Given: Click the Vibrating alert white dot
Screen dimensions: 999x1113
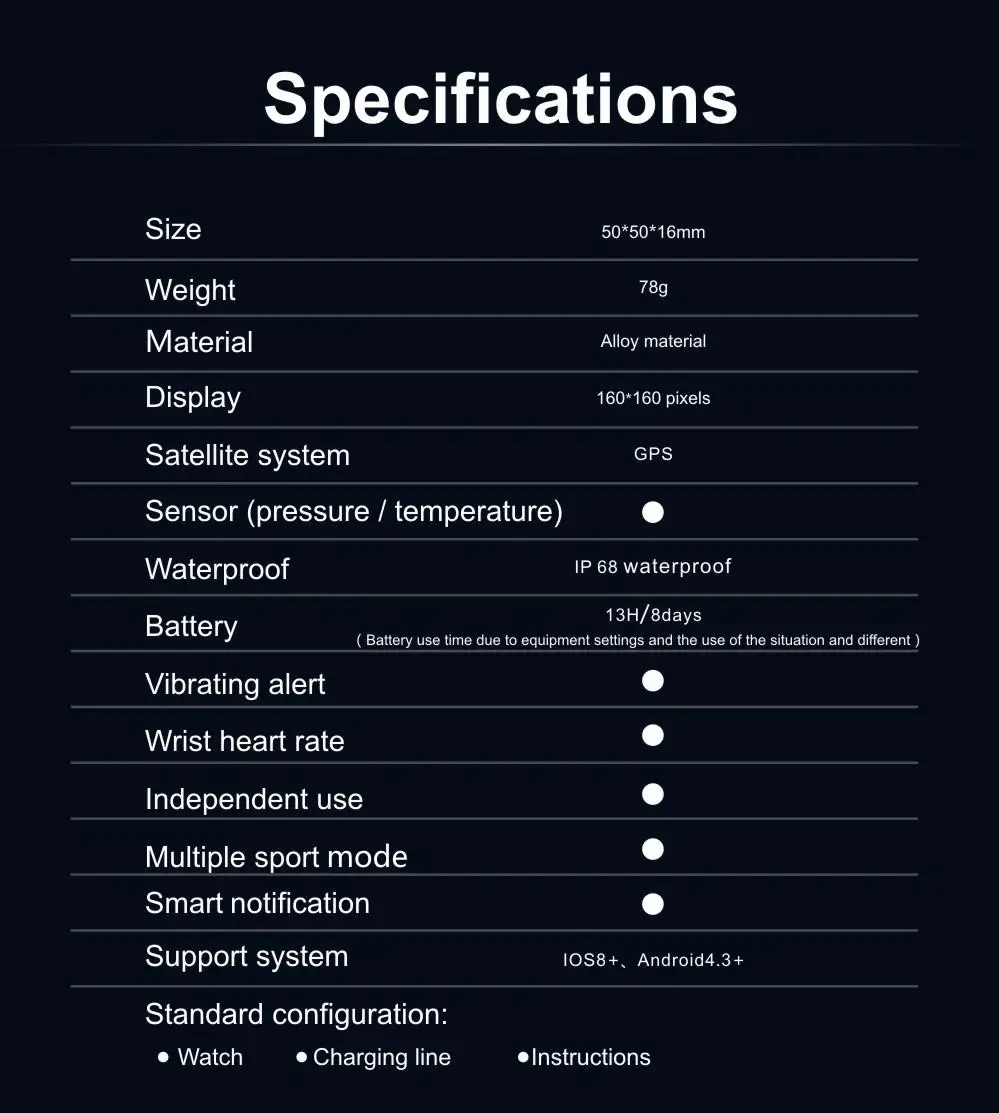Looking at the screenshot, I should [x=653, y=681].
